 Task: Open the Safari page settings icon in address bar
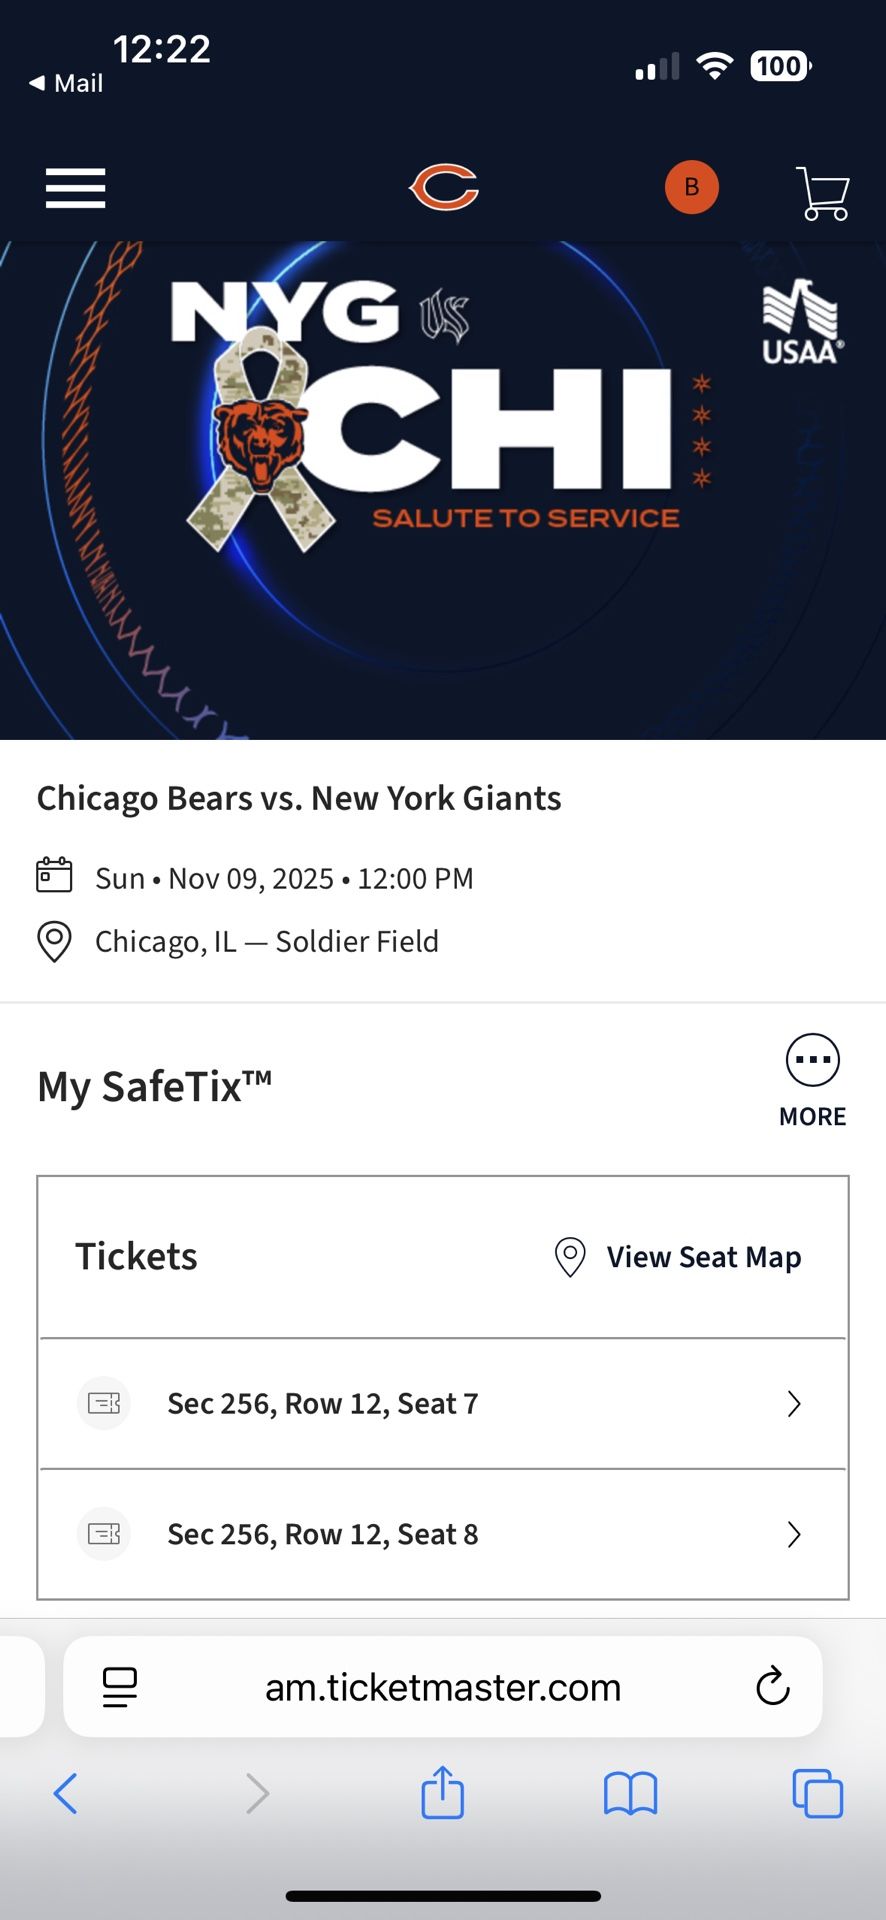click(119, 1687)
